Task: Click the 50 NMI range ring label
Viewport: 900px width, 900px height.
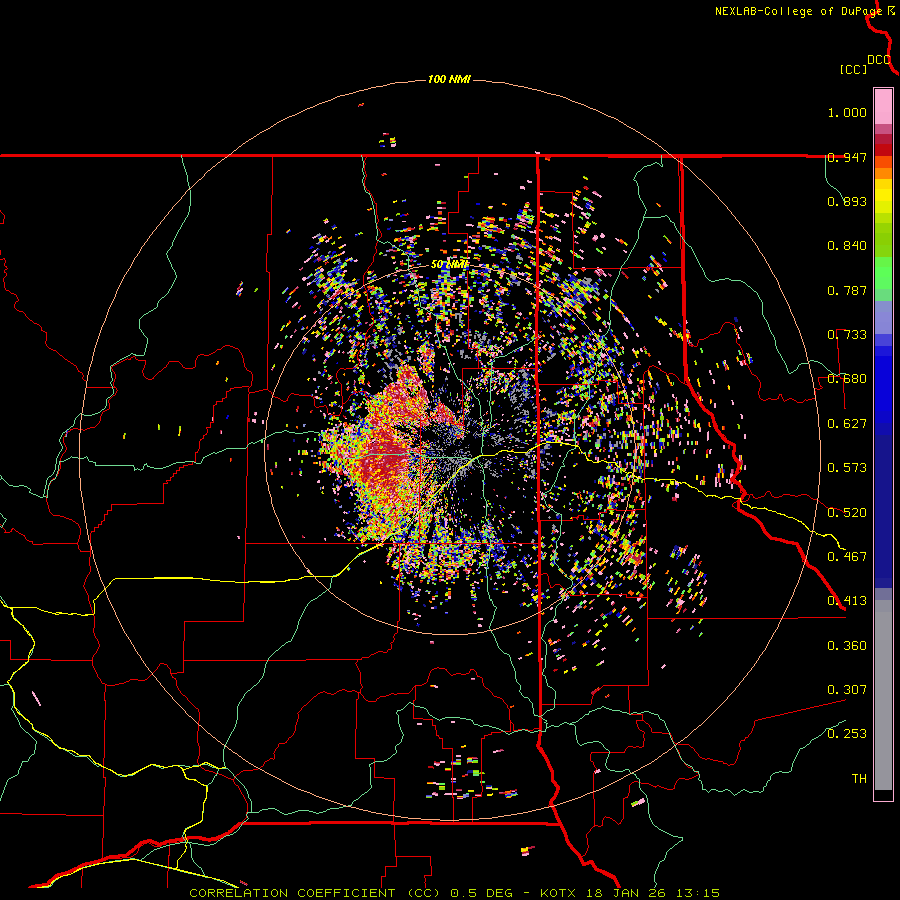Action: [449, 265]
